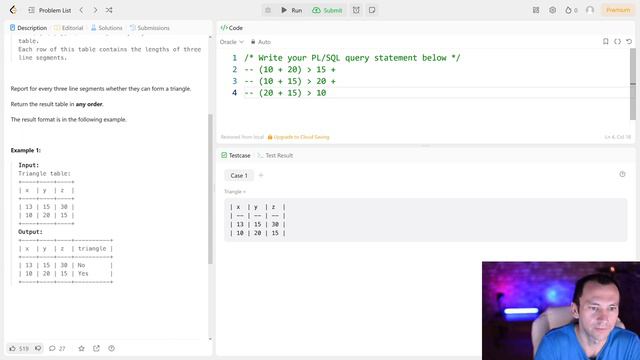Dislike the problem thumbs down icon
The height and width of the screenshot is (360, 640).
coord(38,349)
